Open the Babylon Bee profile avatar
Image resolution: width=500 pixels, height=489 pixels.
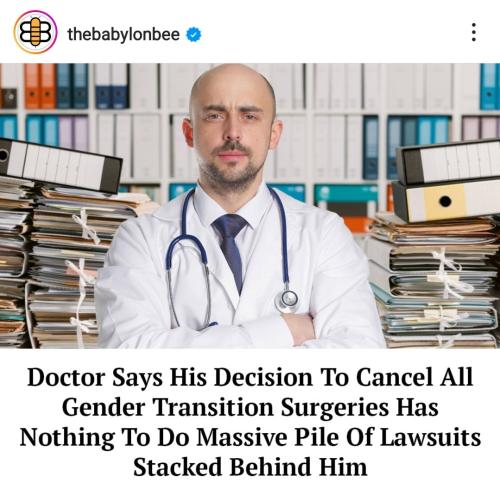tap(35, 32)
